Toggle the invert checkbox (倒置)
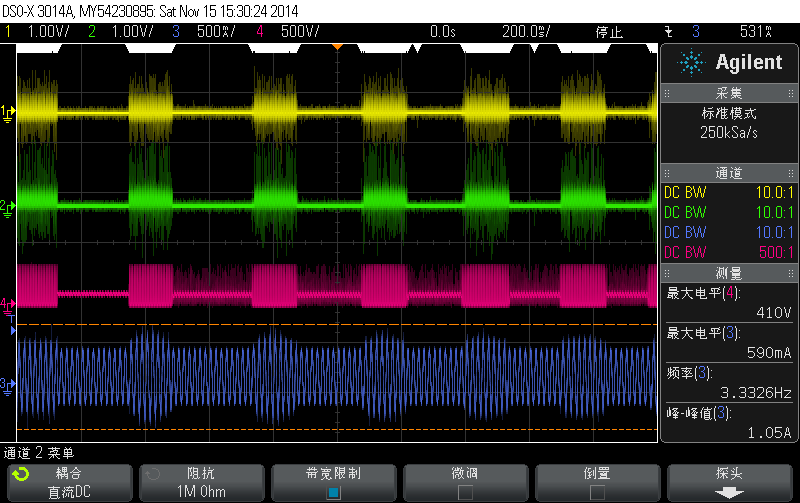 597,492
